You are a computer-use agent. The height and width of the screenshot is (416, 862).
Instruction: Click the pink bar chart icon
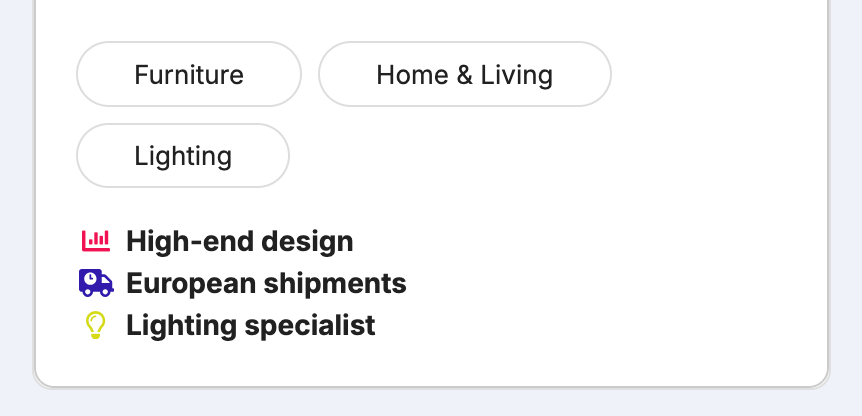coord(96,241)
